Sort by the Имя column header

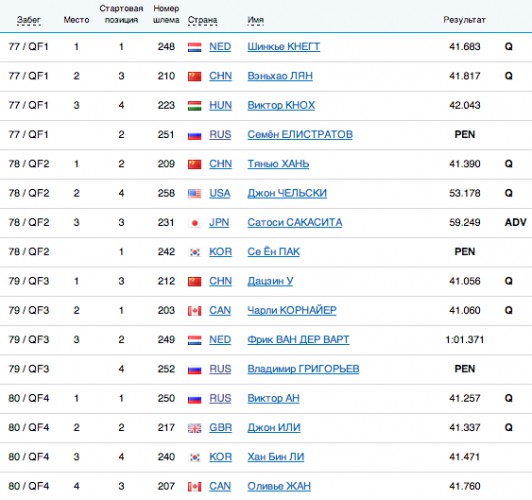[255, 20]
